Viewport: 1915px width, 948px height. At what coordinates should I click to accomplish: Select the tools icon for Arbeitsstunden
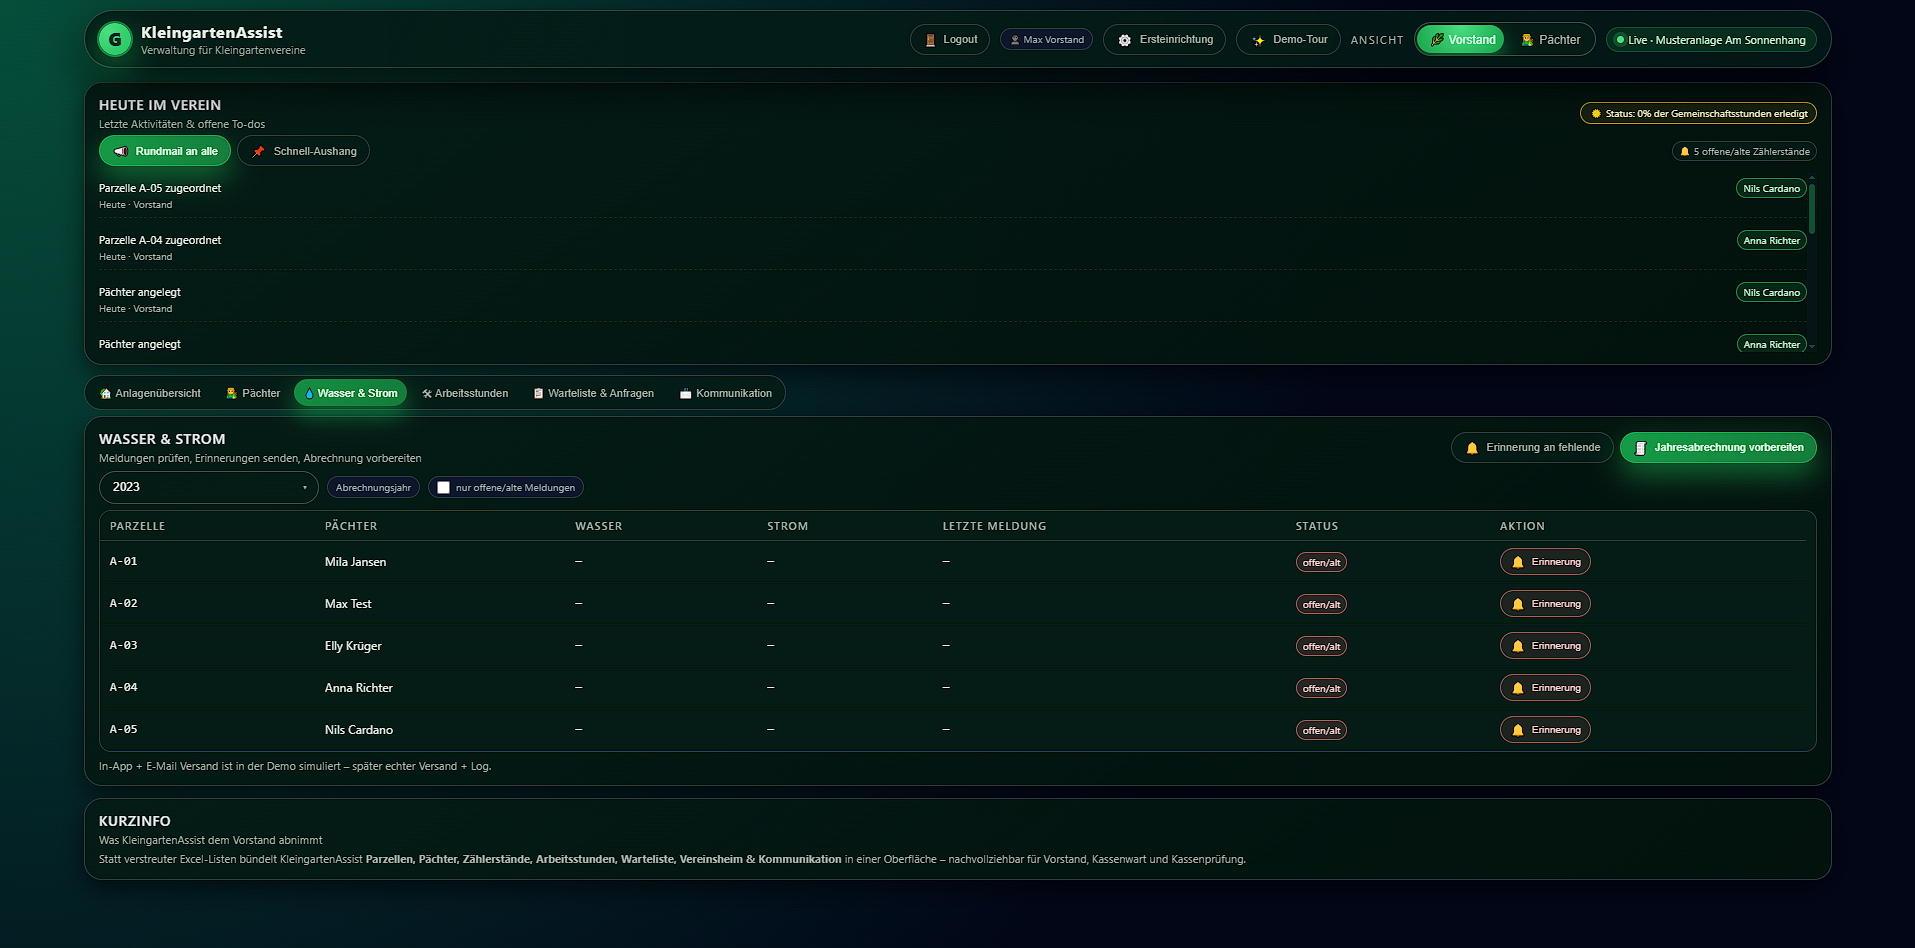(x=426, y=393)
